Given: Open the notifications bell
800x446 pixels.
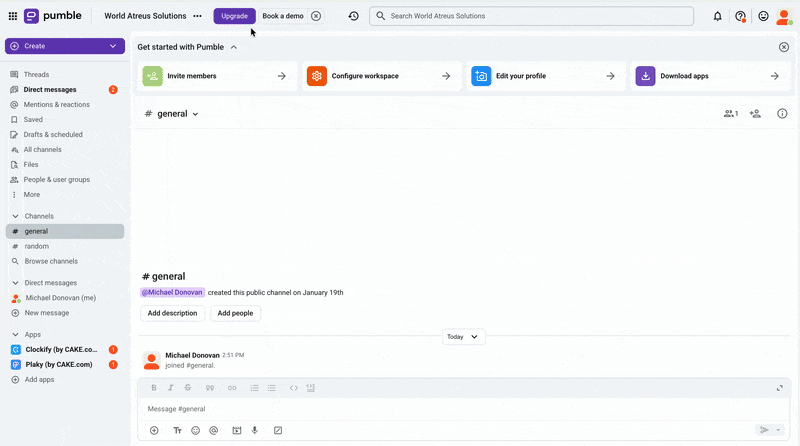Looking at the screenshot, I should [x=717, y=16].
